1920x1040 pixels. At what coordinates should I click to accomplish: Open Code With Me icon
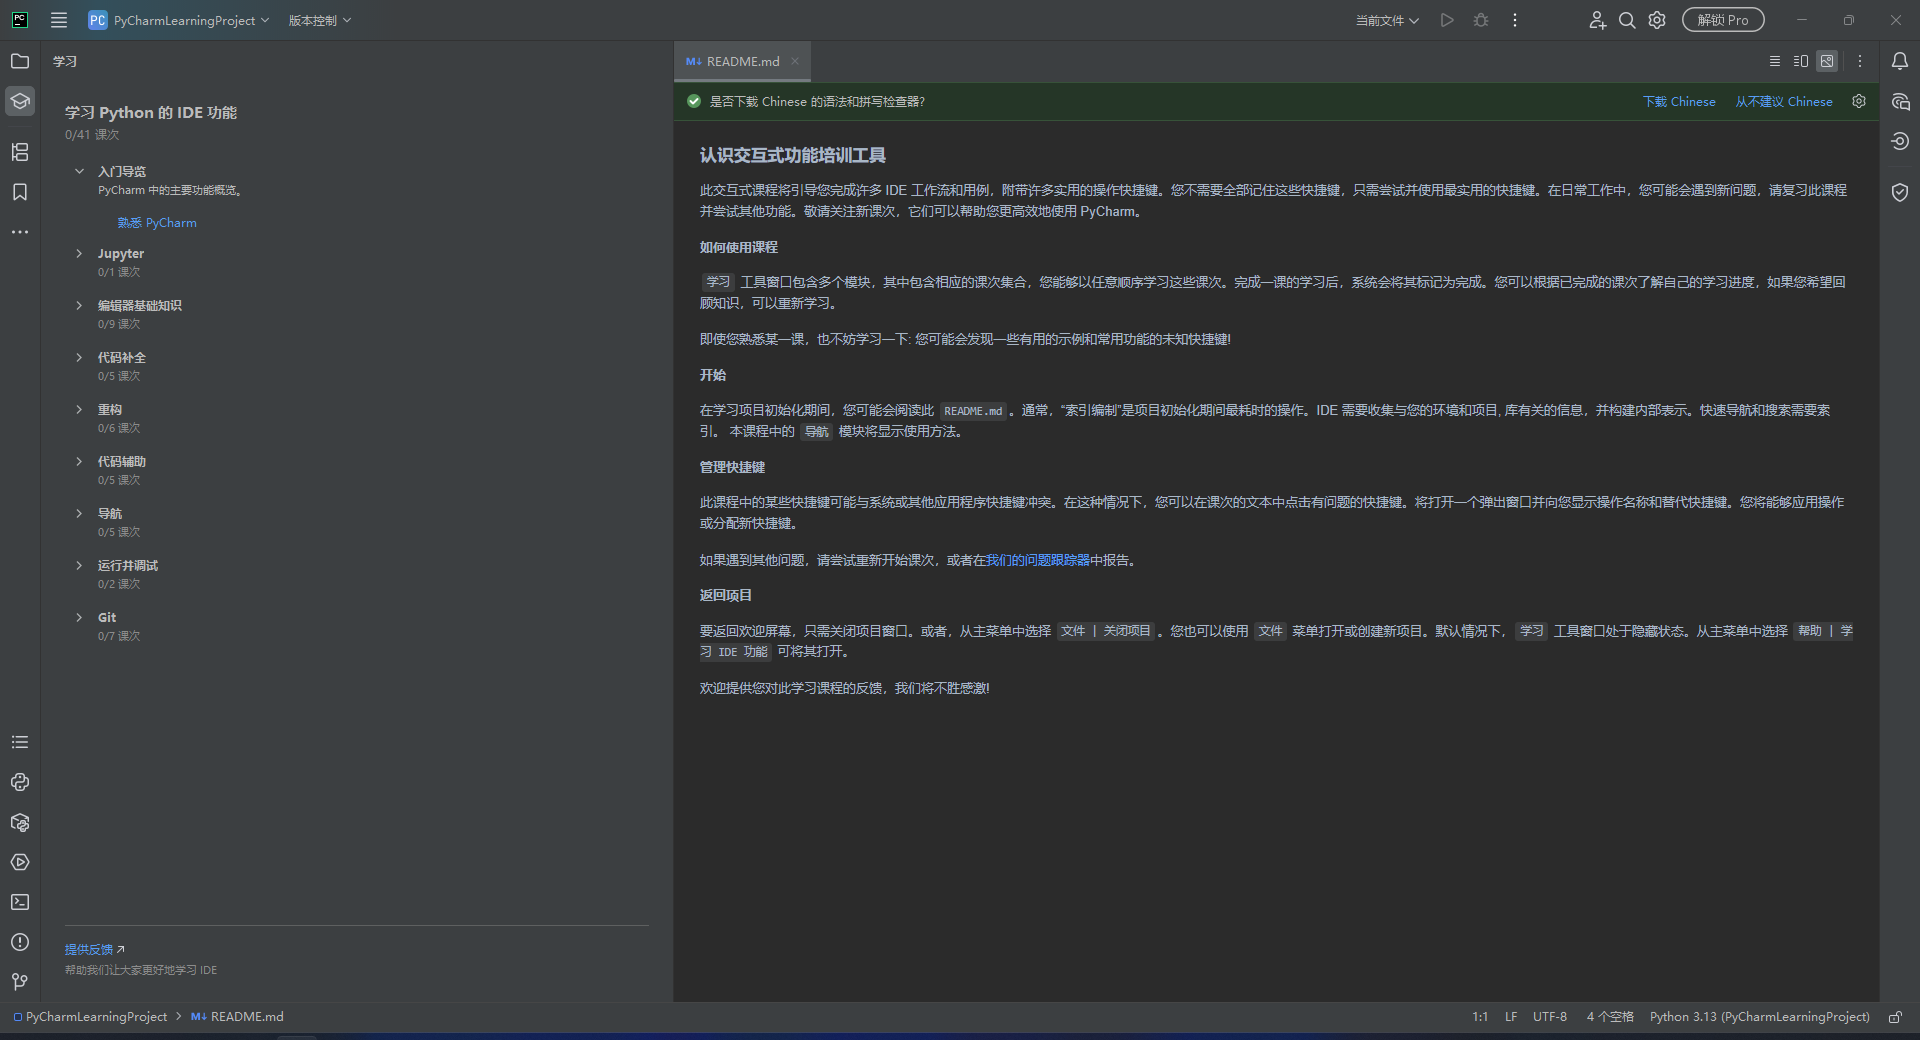[x=1597, y=20]
